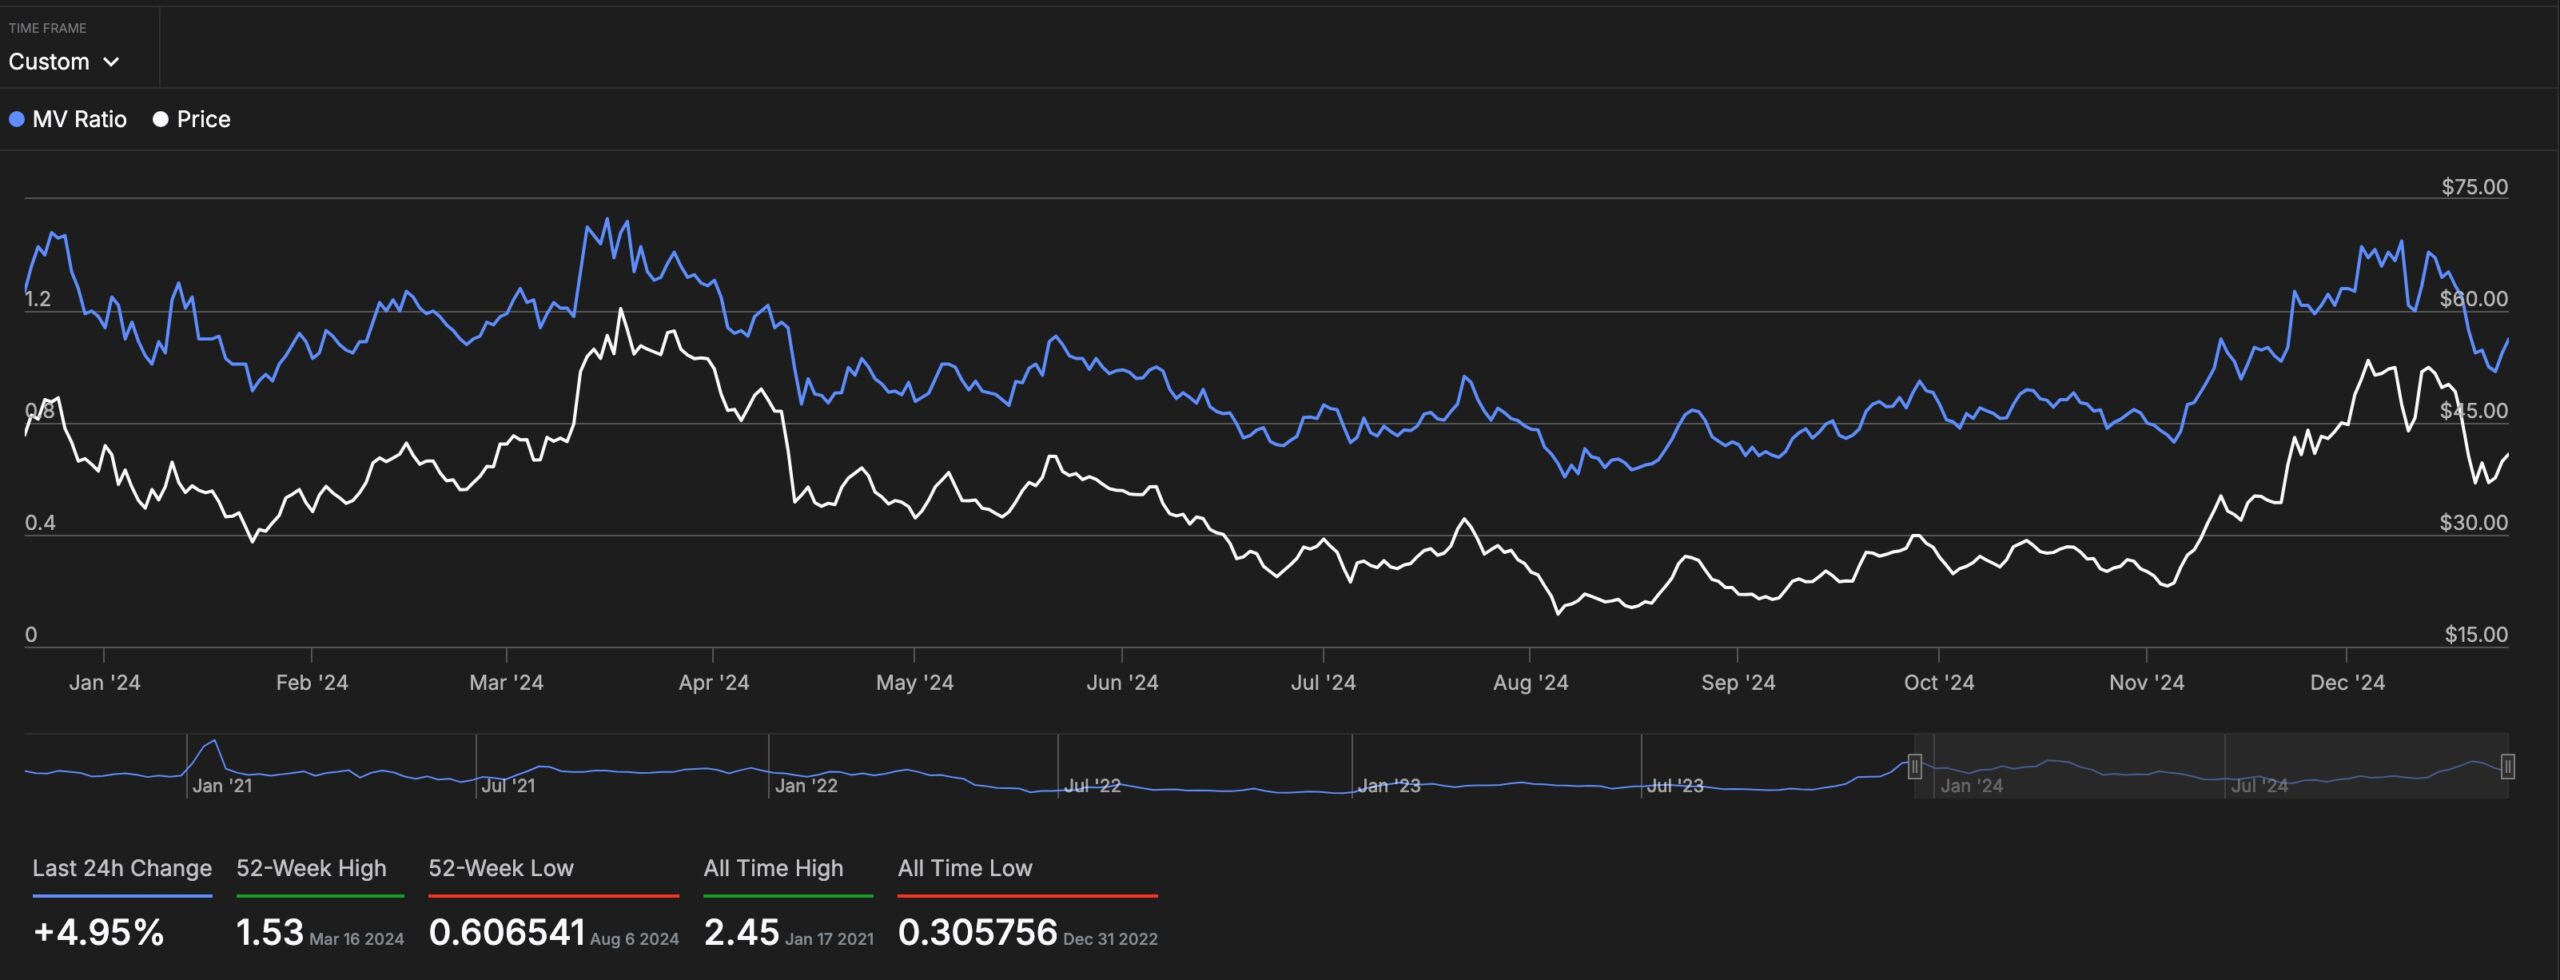Grab the right range slider handle

tap(2508, 767)
